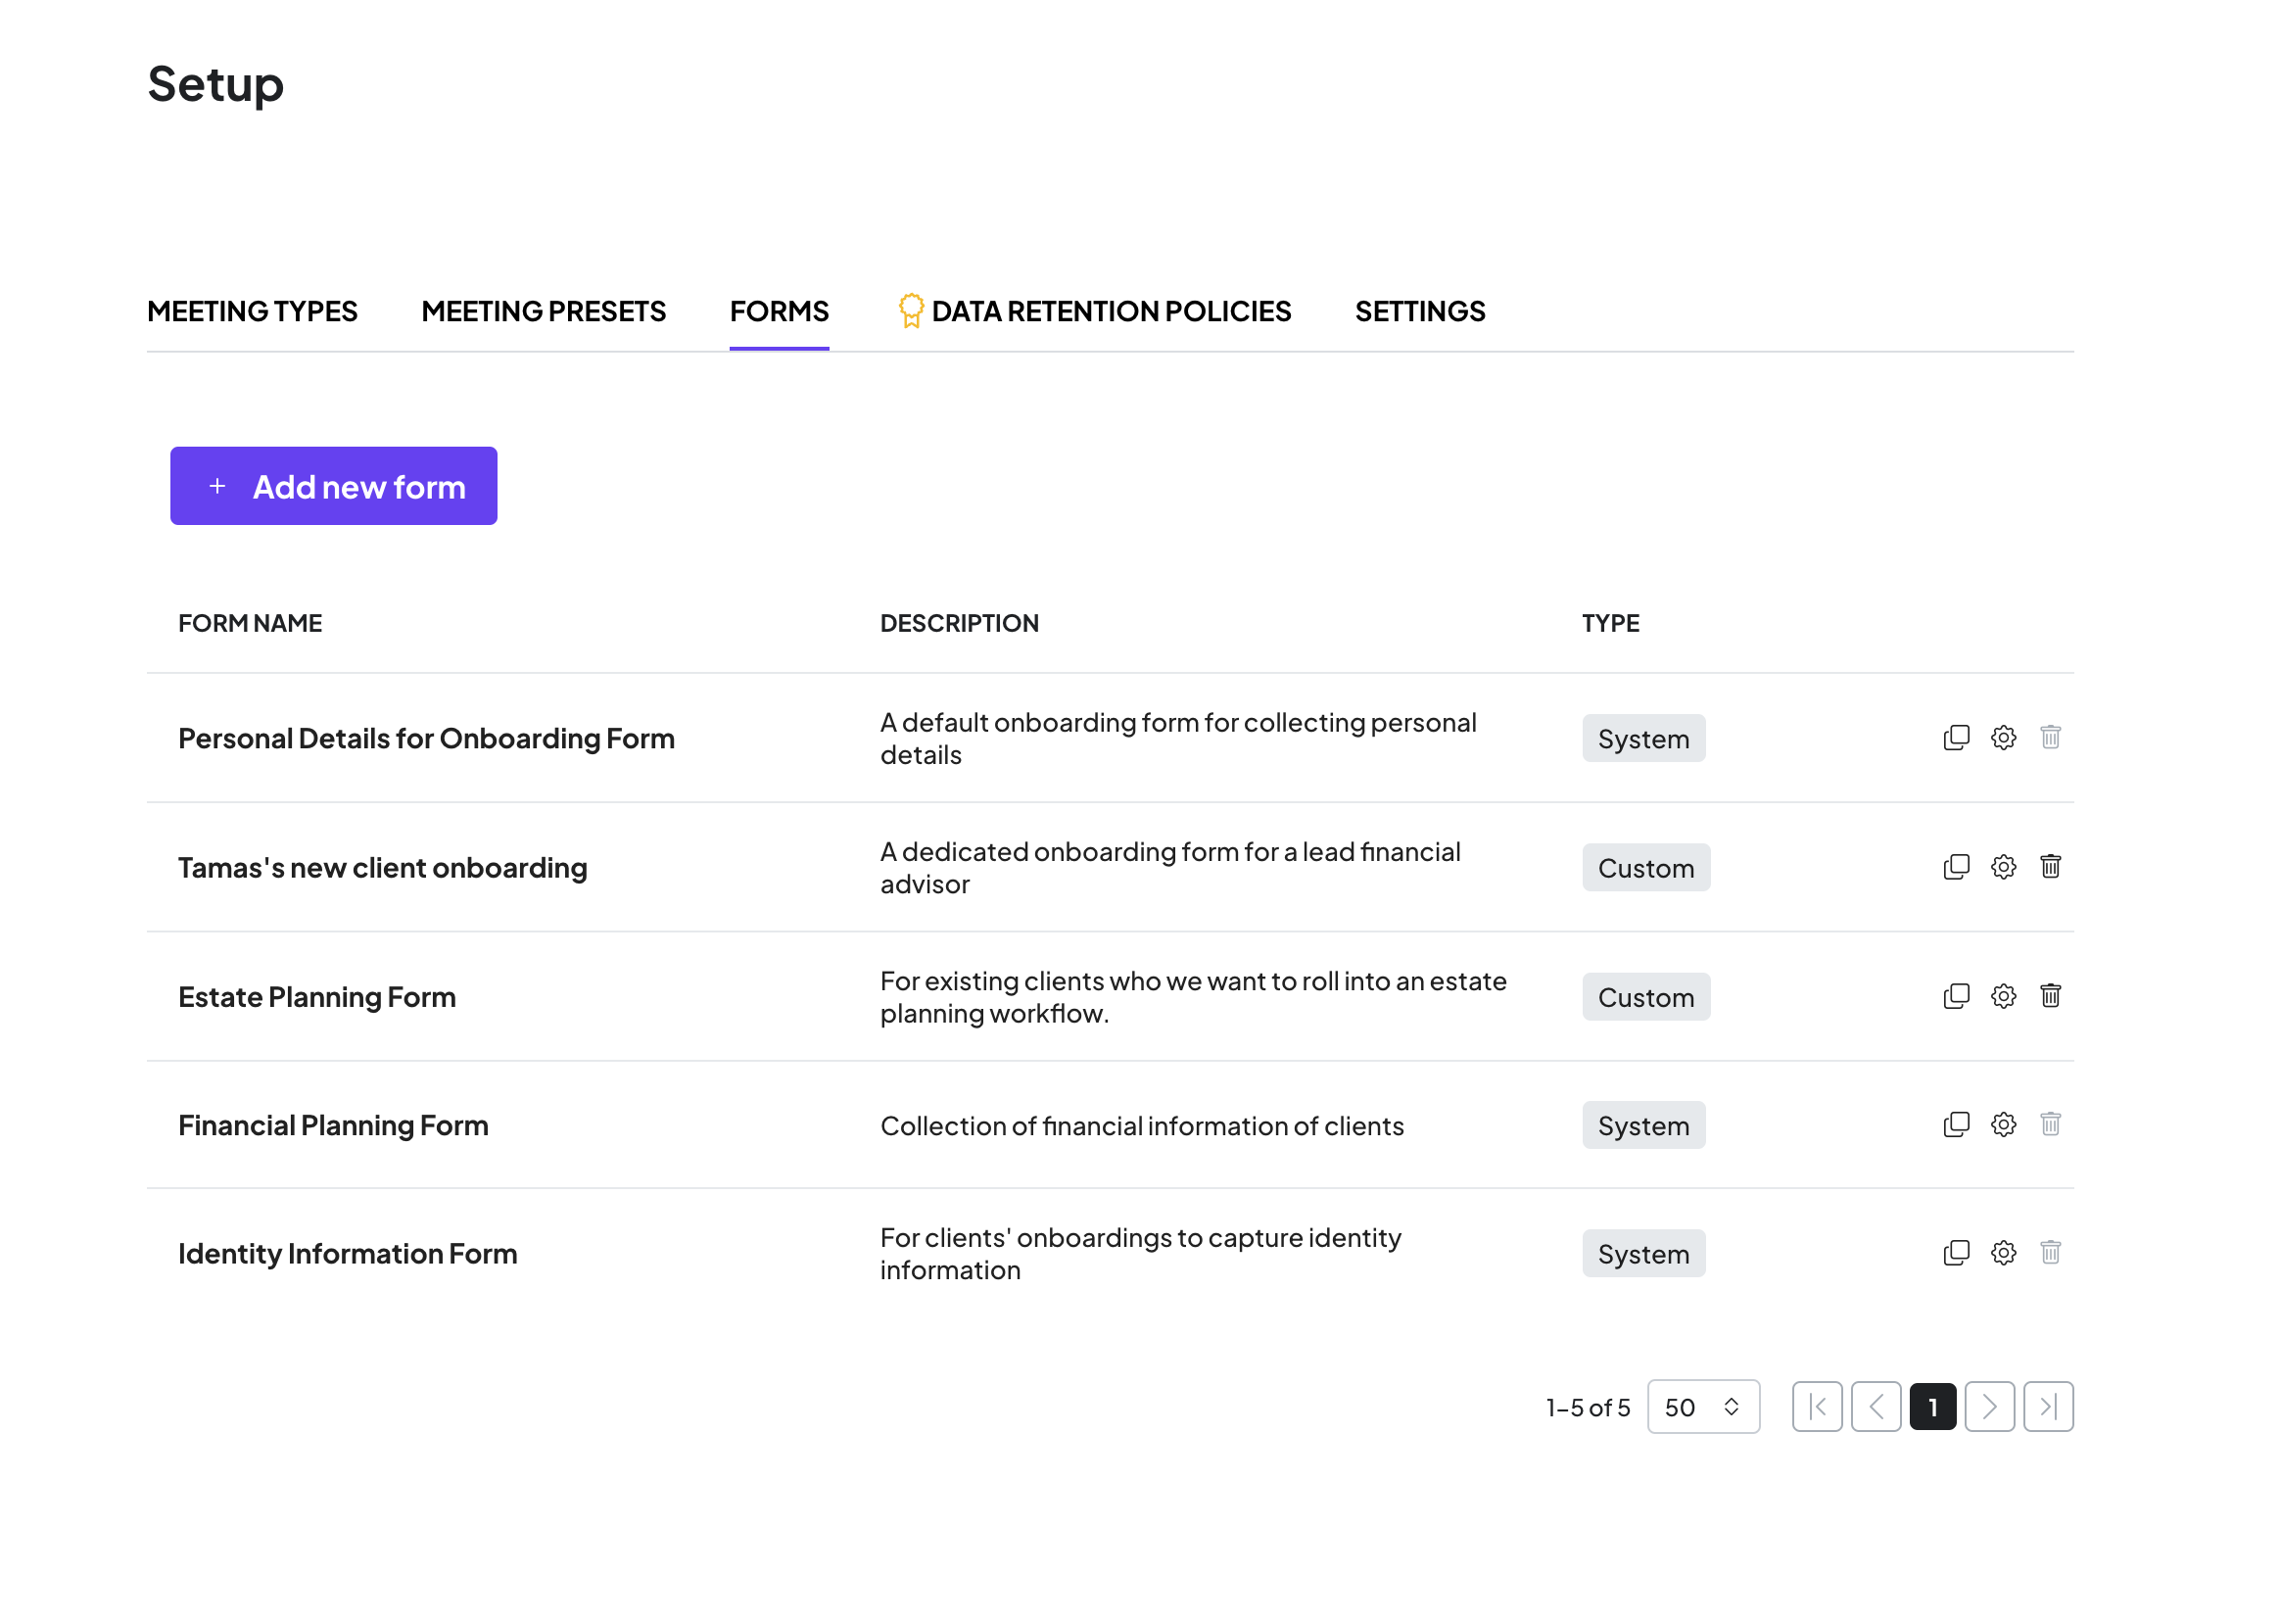Screen dimensions: 2280x1624
Task: Duplicate the Financial Planning Form
Action: point(1956,1125)
